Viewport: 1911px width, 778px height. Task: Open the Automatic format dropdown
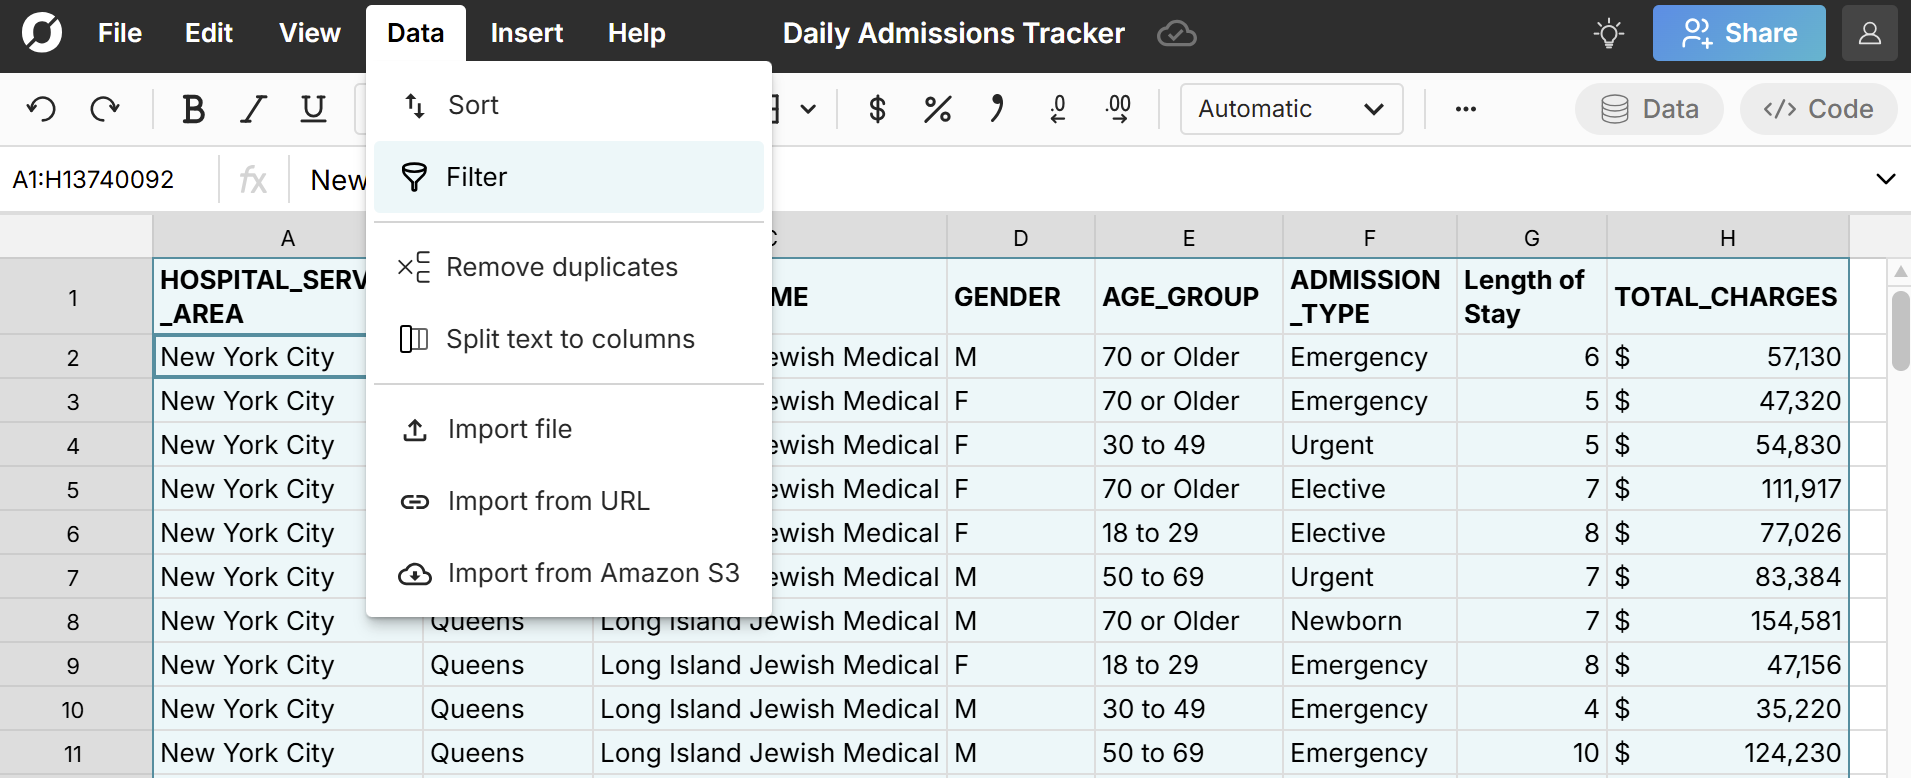pyautogui.click(x=1290, y=109)
